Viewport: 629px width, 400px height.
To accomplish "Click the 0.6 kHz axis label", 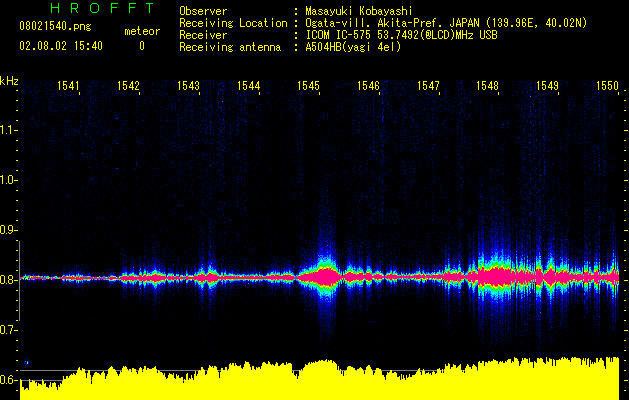I will [8, 380].
